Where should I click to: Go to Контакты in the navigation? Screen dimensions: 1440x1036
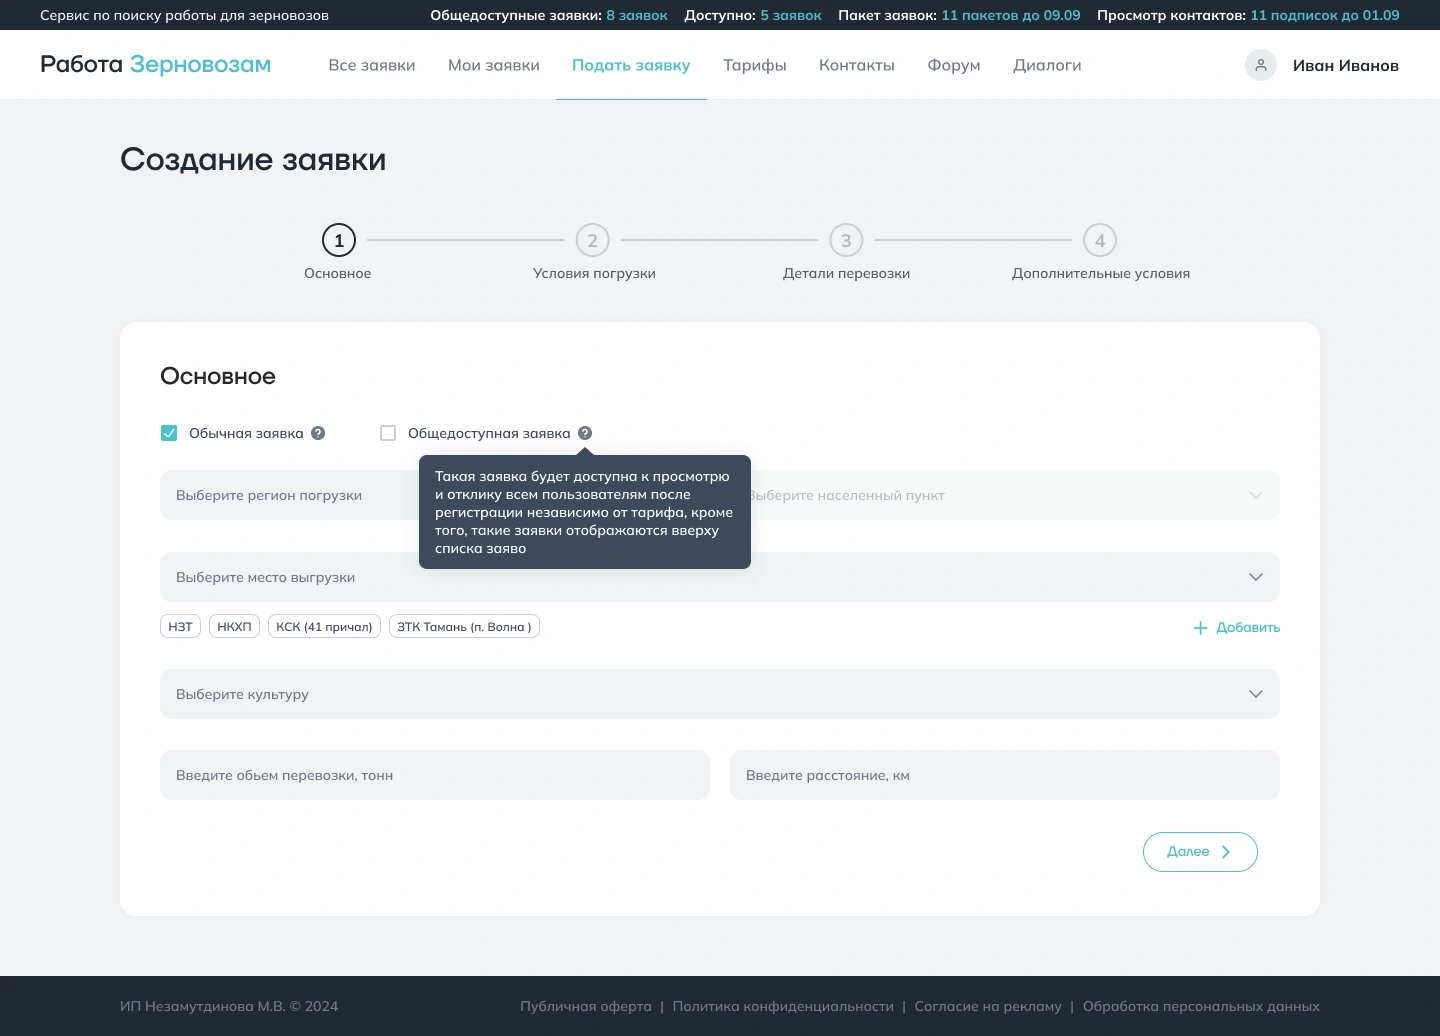click(857, 65)
